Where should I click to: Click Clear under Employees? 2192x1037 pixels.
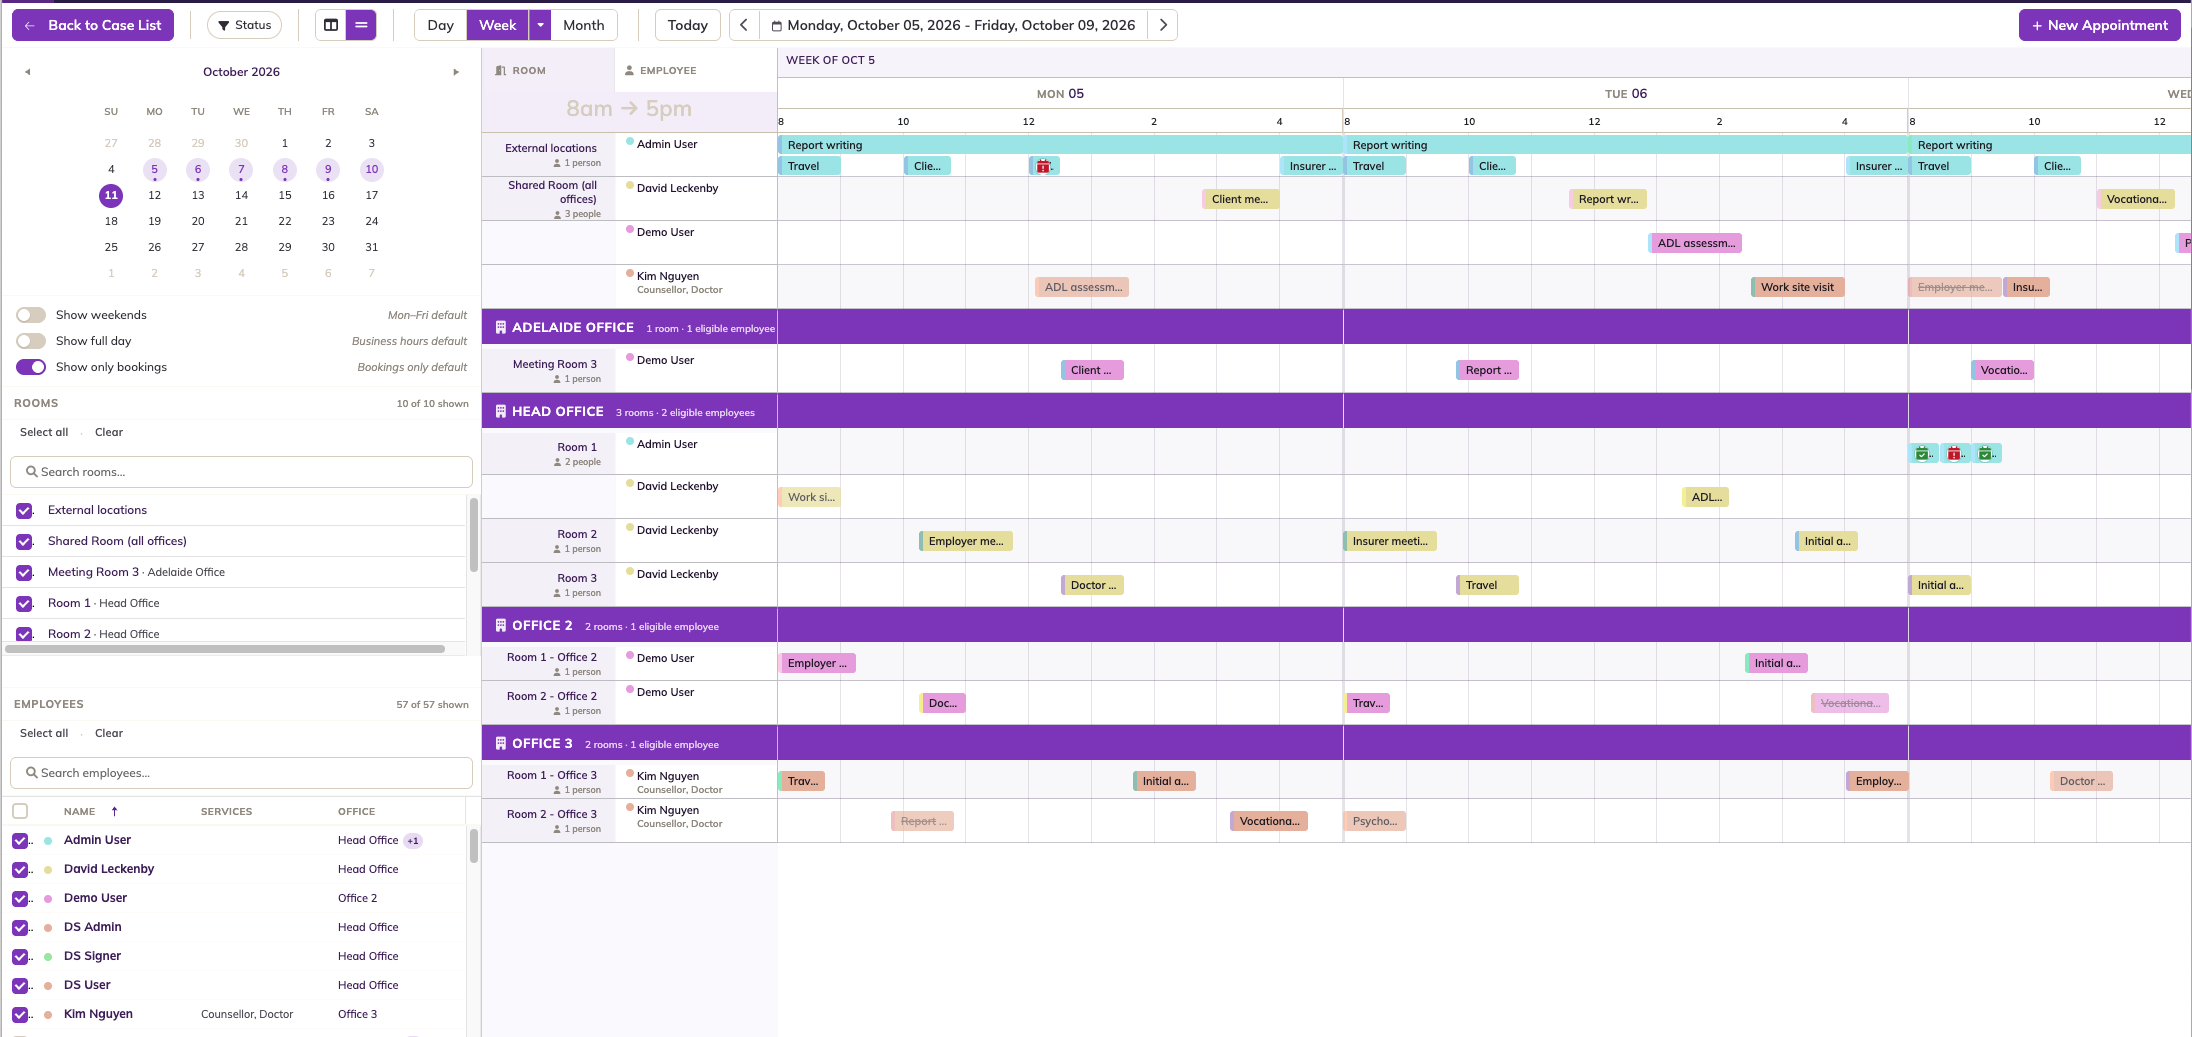tap(109, 733)
